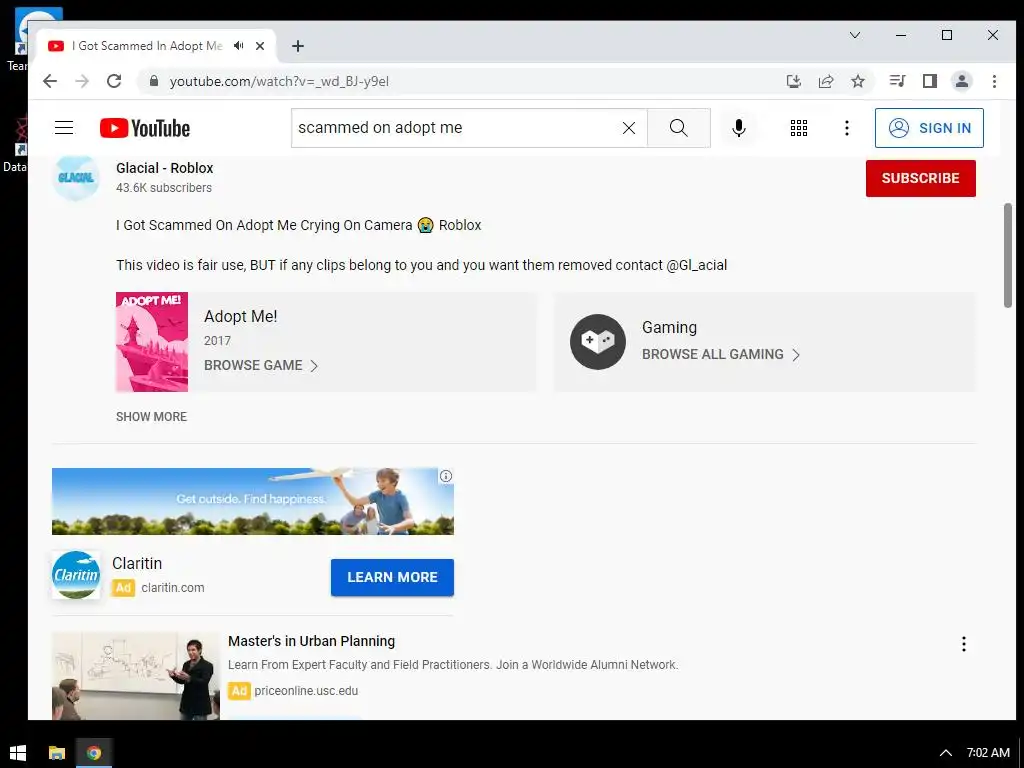The image size is (1024, 768).
Task: Click the magnifier search button
Action: 679,128
